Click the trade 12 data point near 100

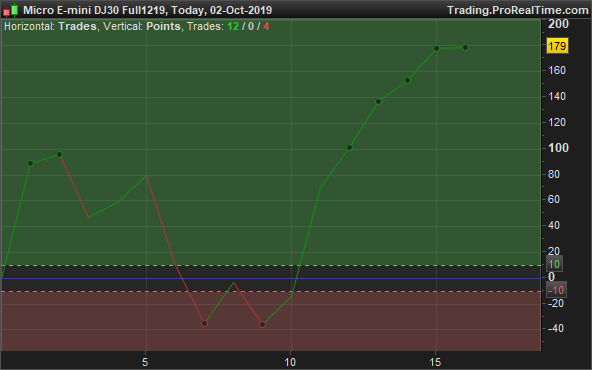[x=349, y=147]
